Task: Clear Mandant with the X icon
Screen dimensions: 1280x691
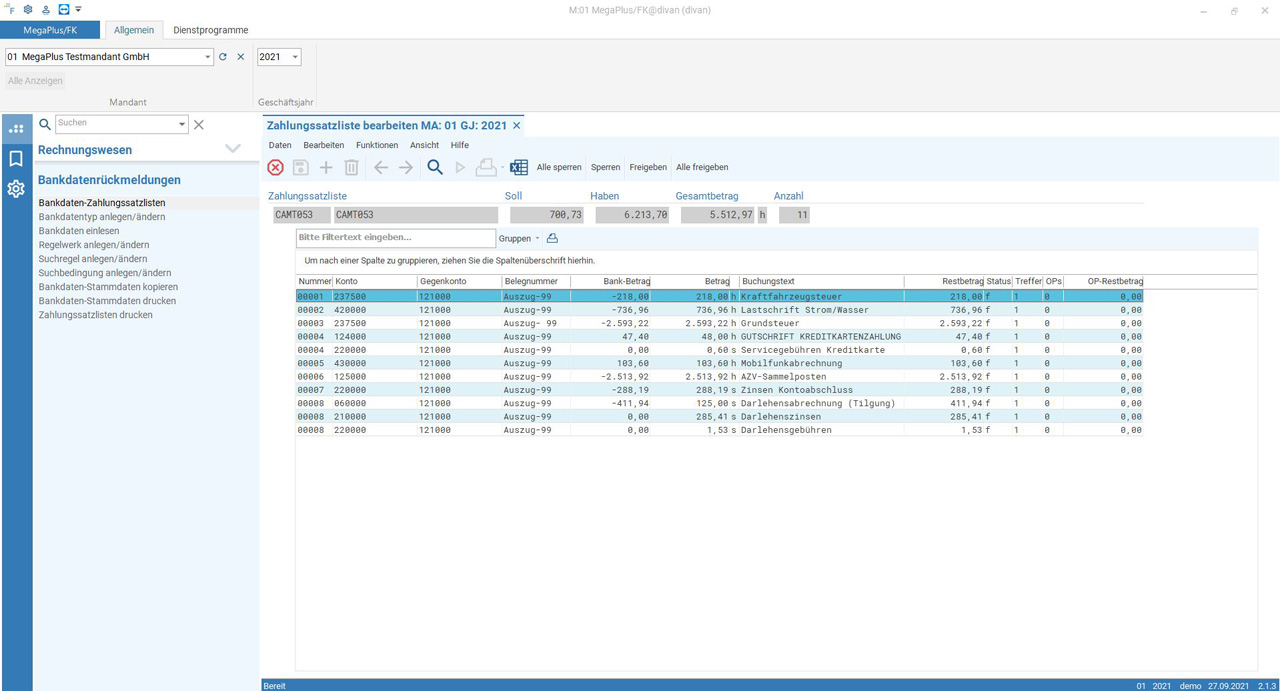Action: click(x=240, y=57)
